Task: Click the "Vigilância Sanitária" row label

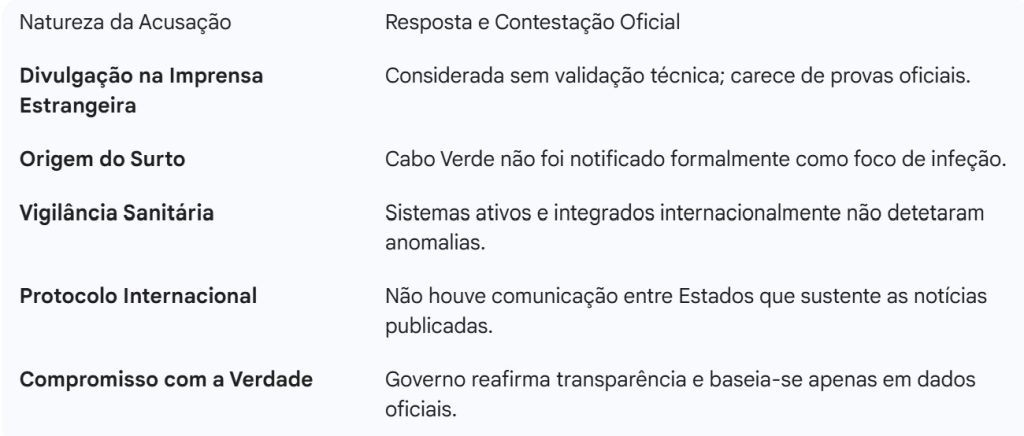Action: (x=117, y=213)
